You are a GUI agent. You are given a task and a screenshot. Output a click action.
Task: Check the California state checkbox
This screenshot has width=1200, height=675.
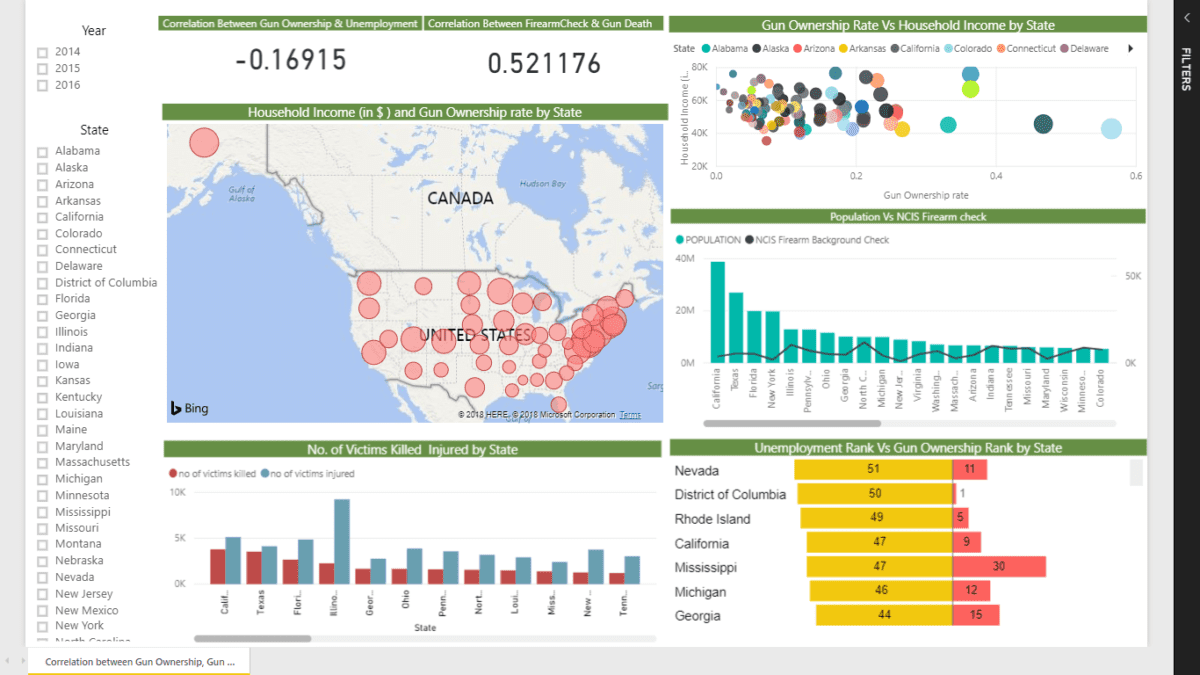[x=41, y=217]
